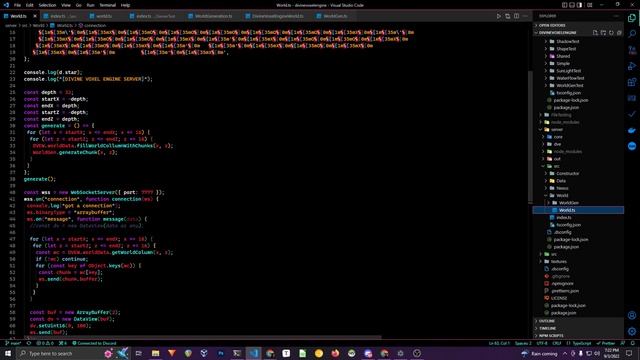Open Firefox from taskbar
640x360 pixels.
[x=335, y=353]
